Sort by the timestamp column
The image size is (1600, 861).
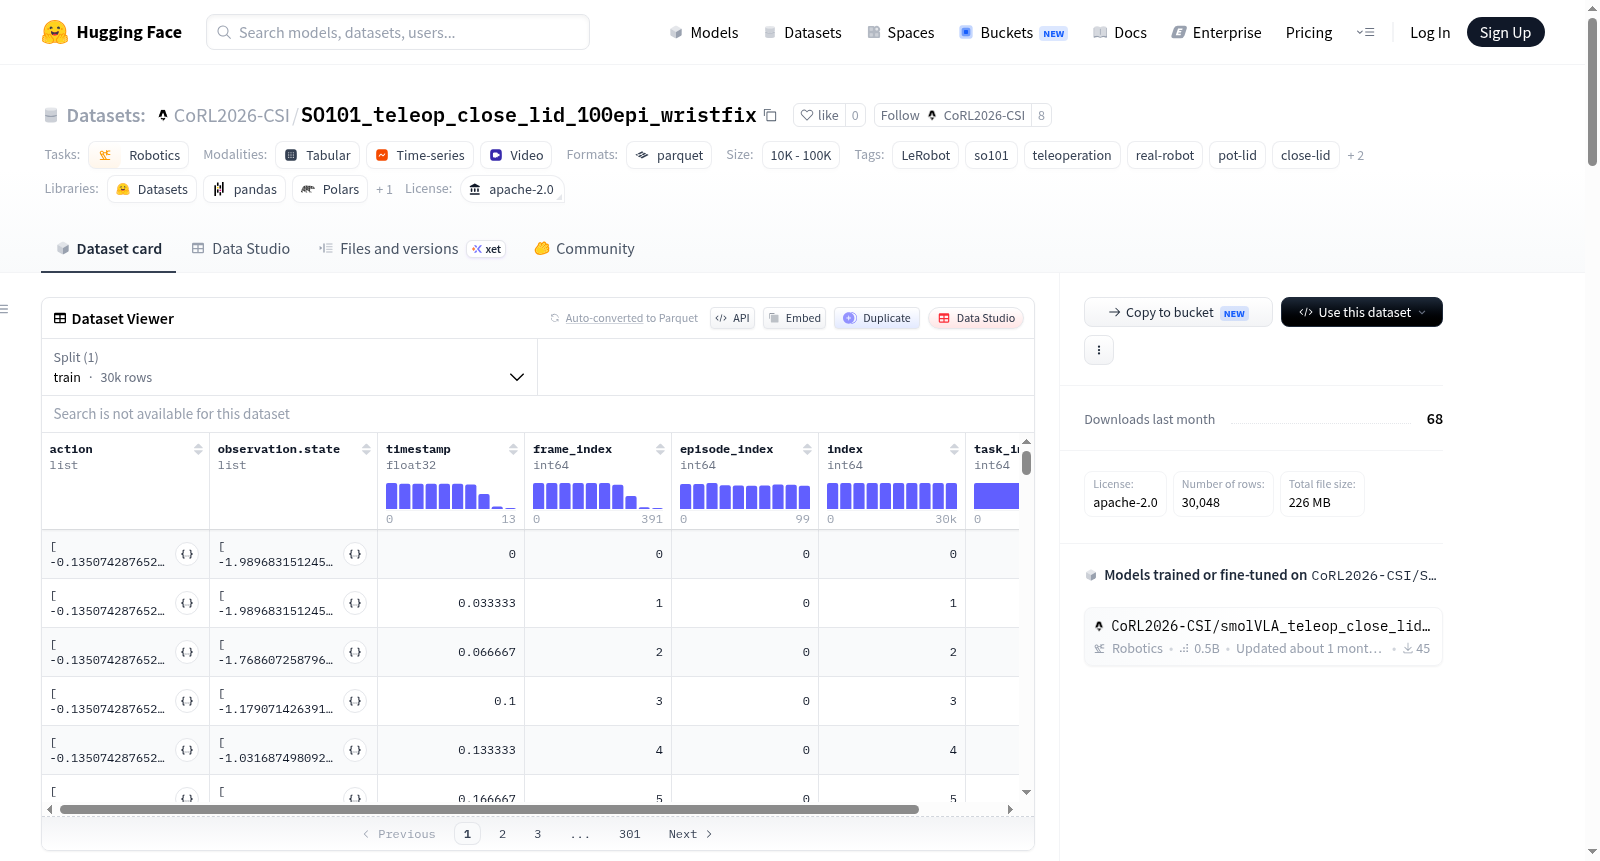pyautogui.click(x=513, y=449)
